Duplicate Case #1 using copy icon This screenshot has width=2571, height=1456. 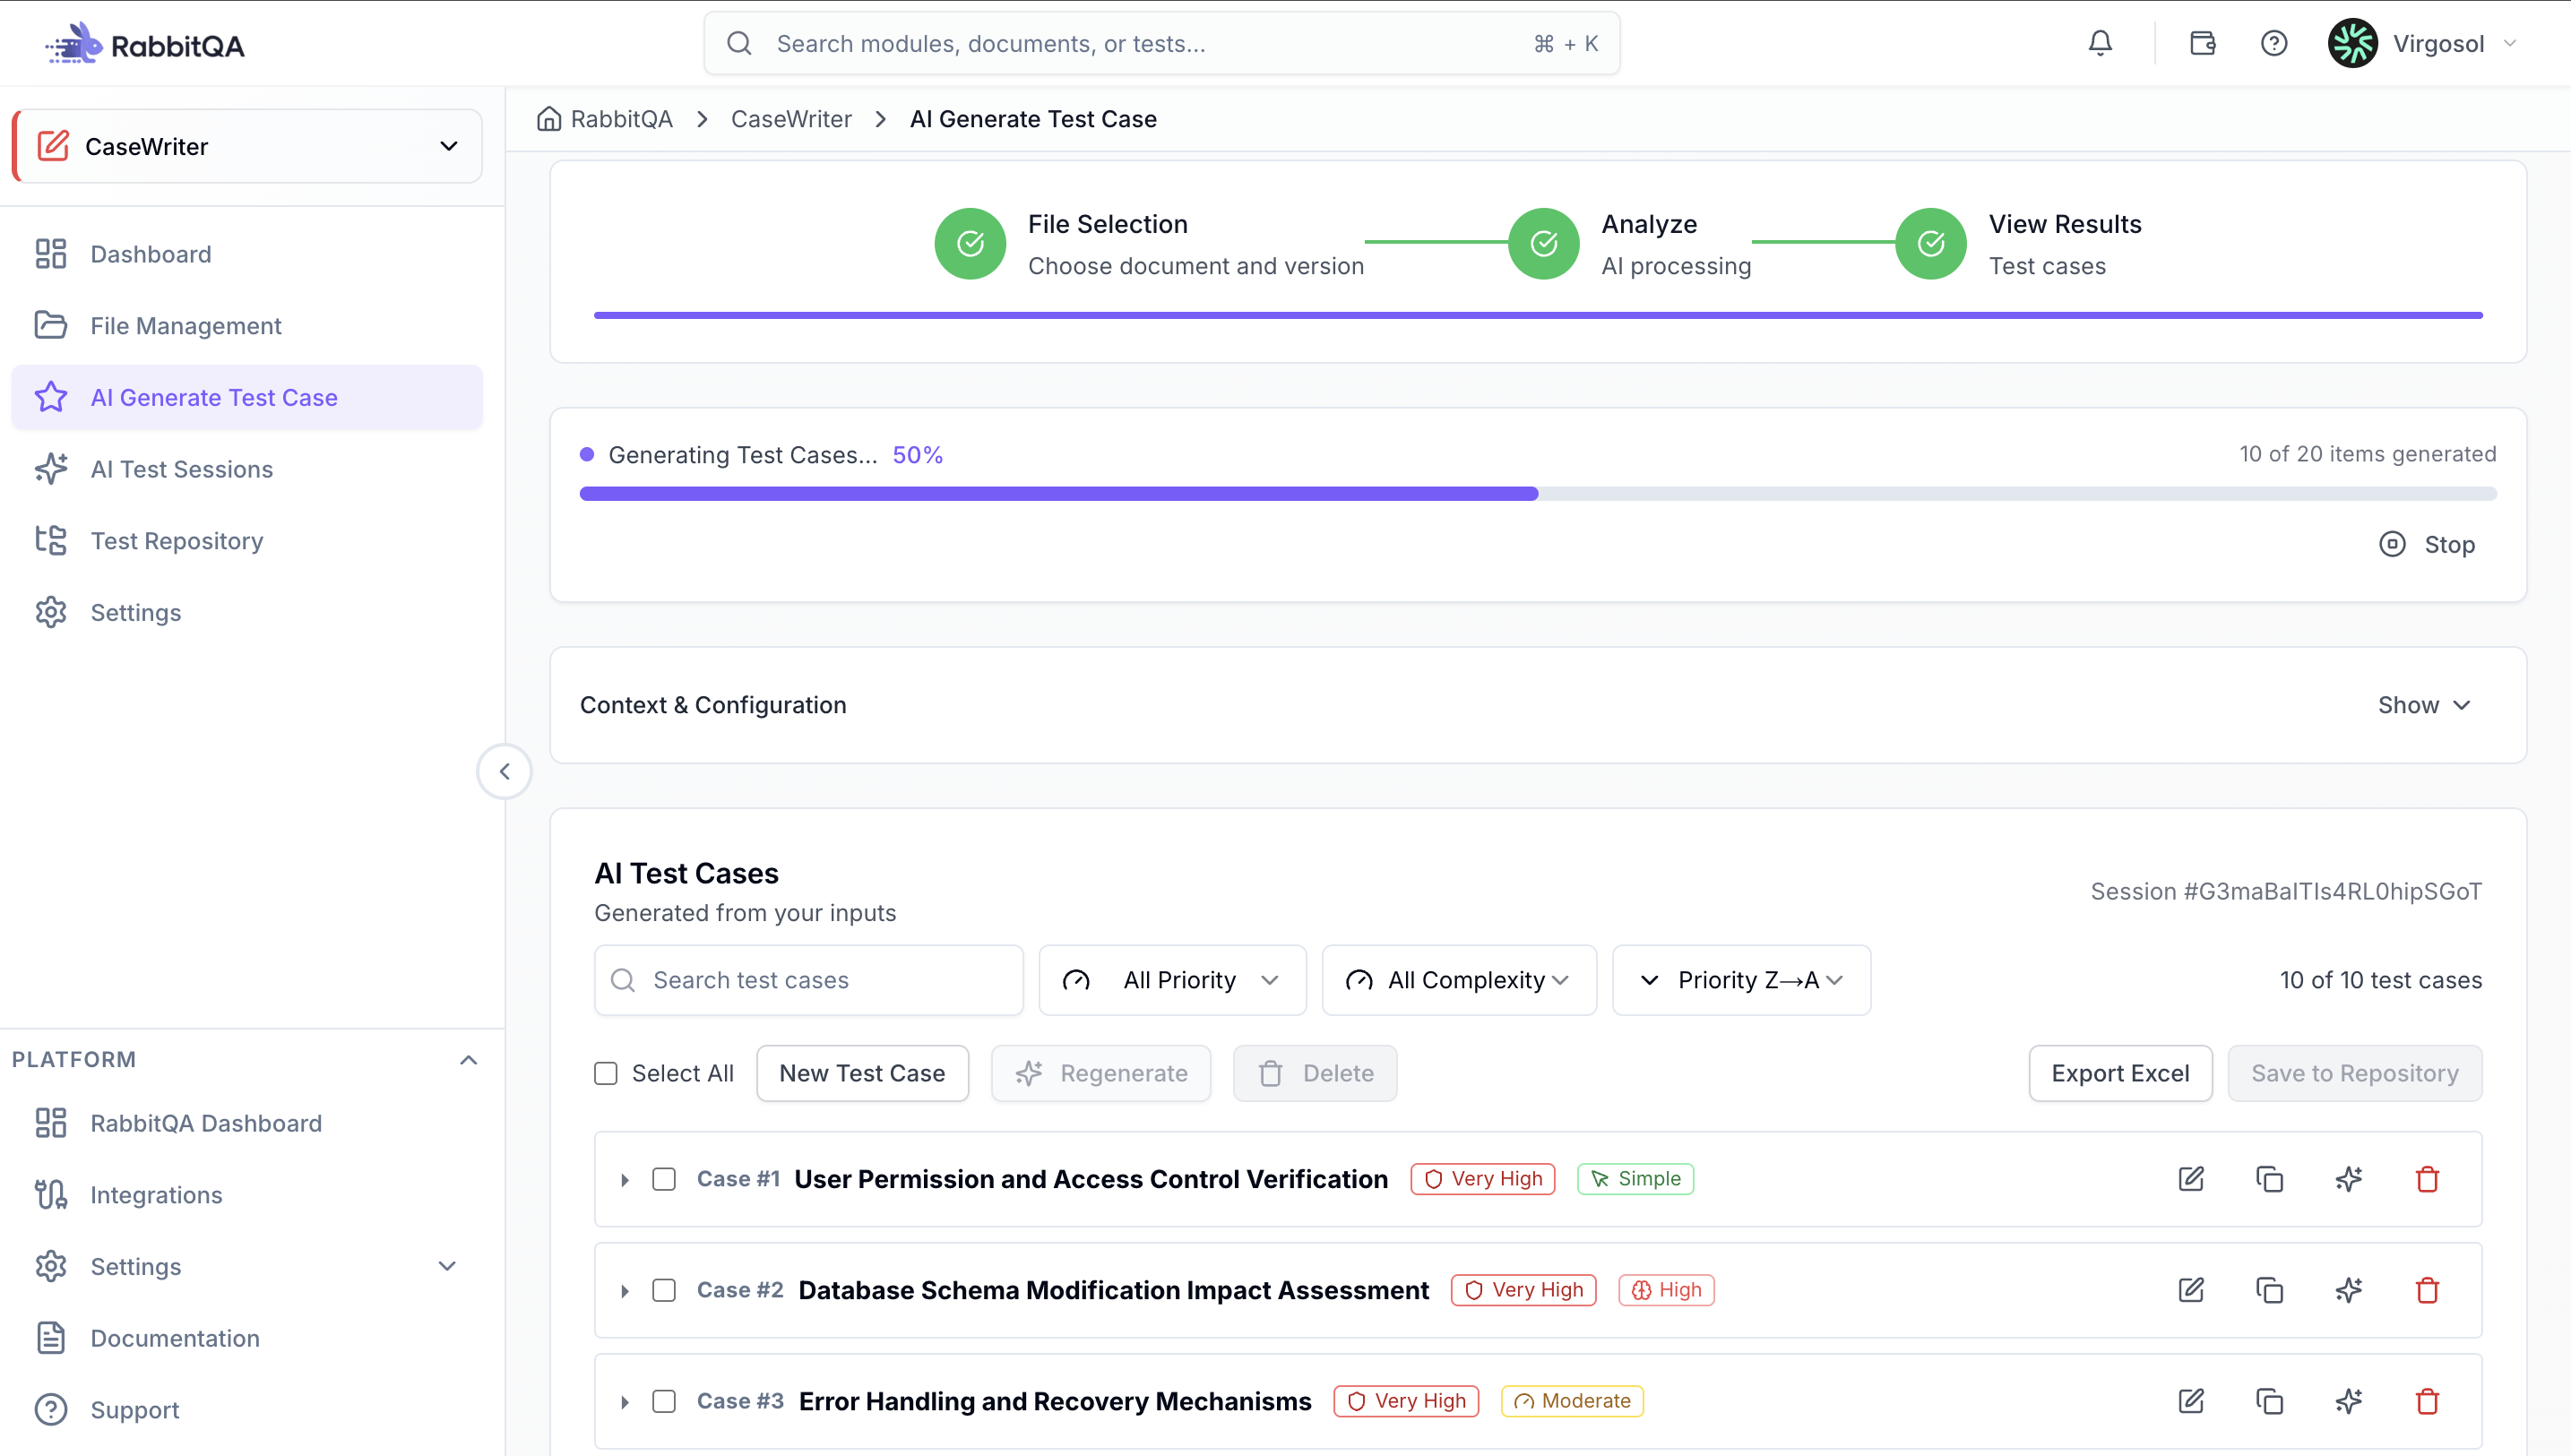2269,1179
